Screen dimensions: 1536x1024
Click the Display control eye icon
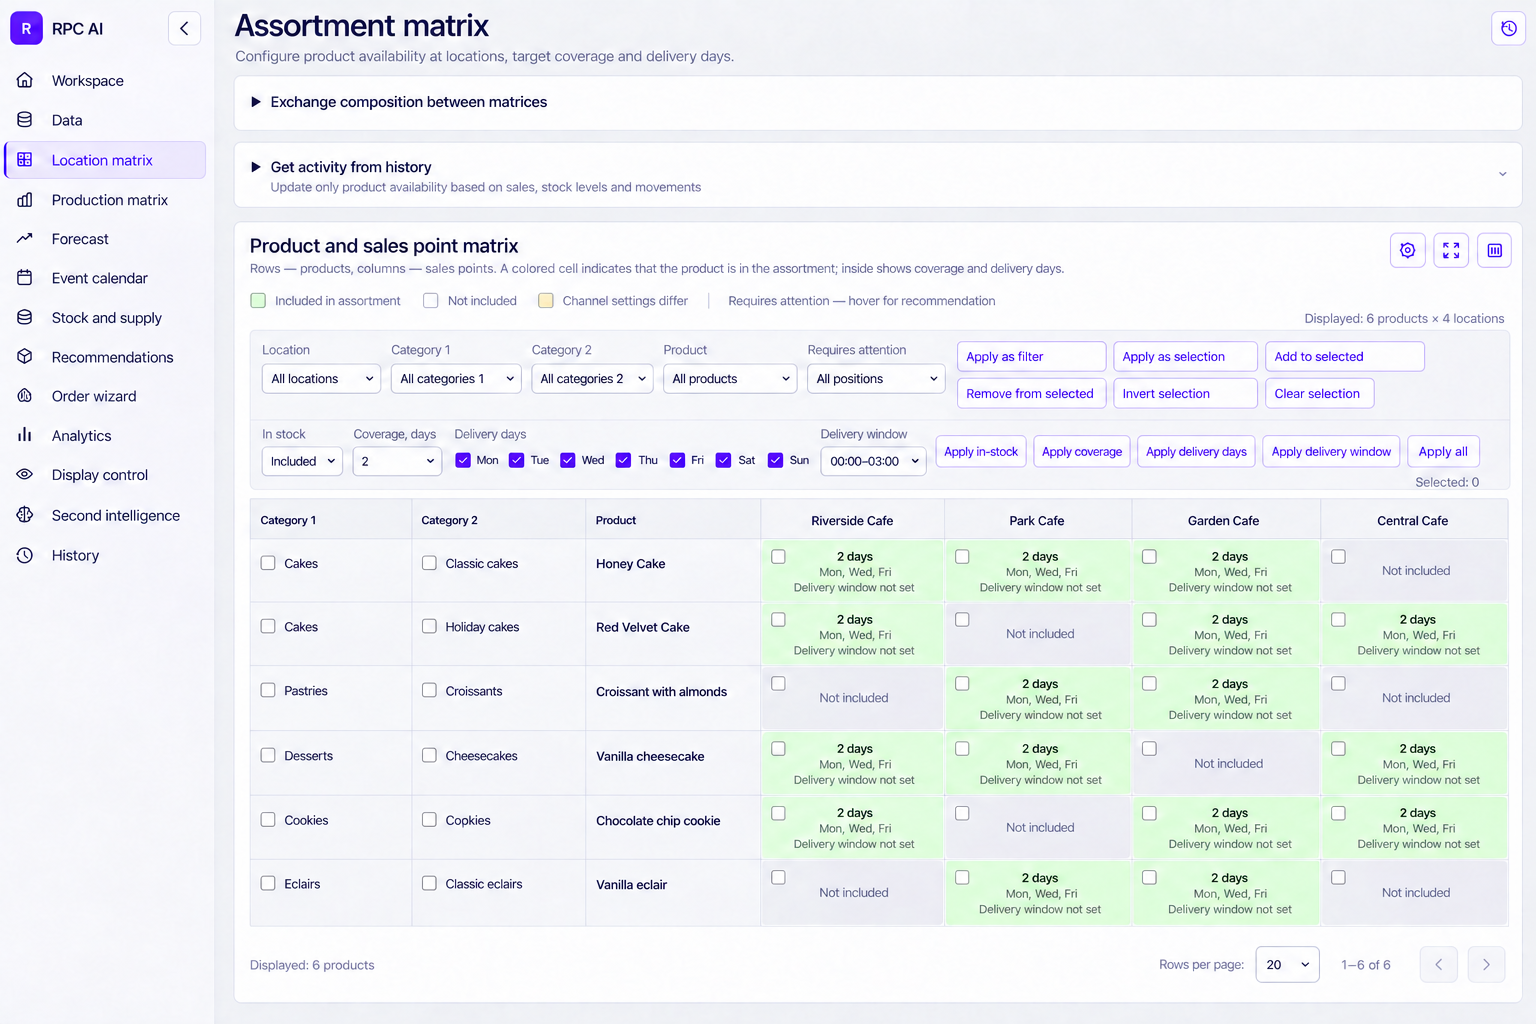(25, 475)
